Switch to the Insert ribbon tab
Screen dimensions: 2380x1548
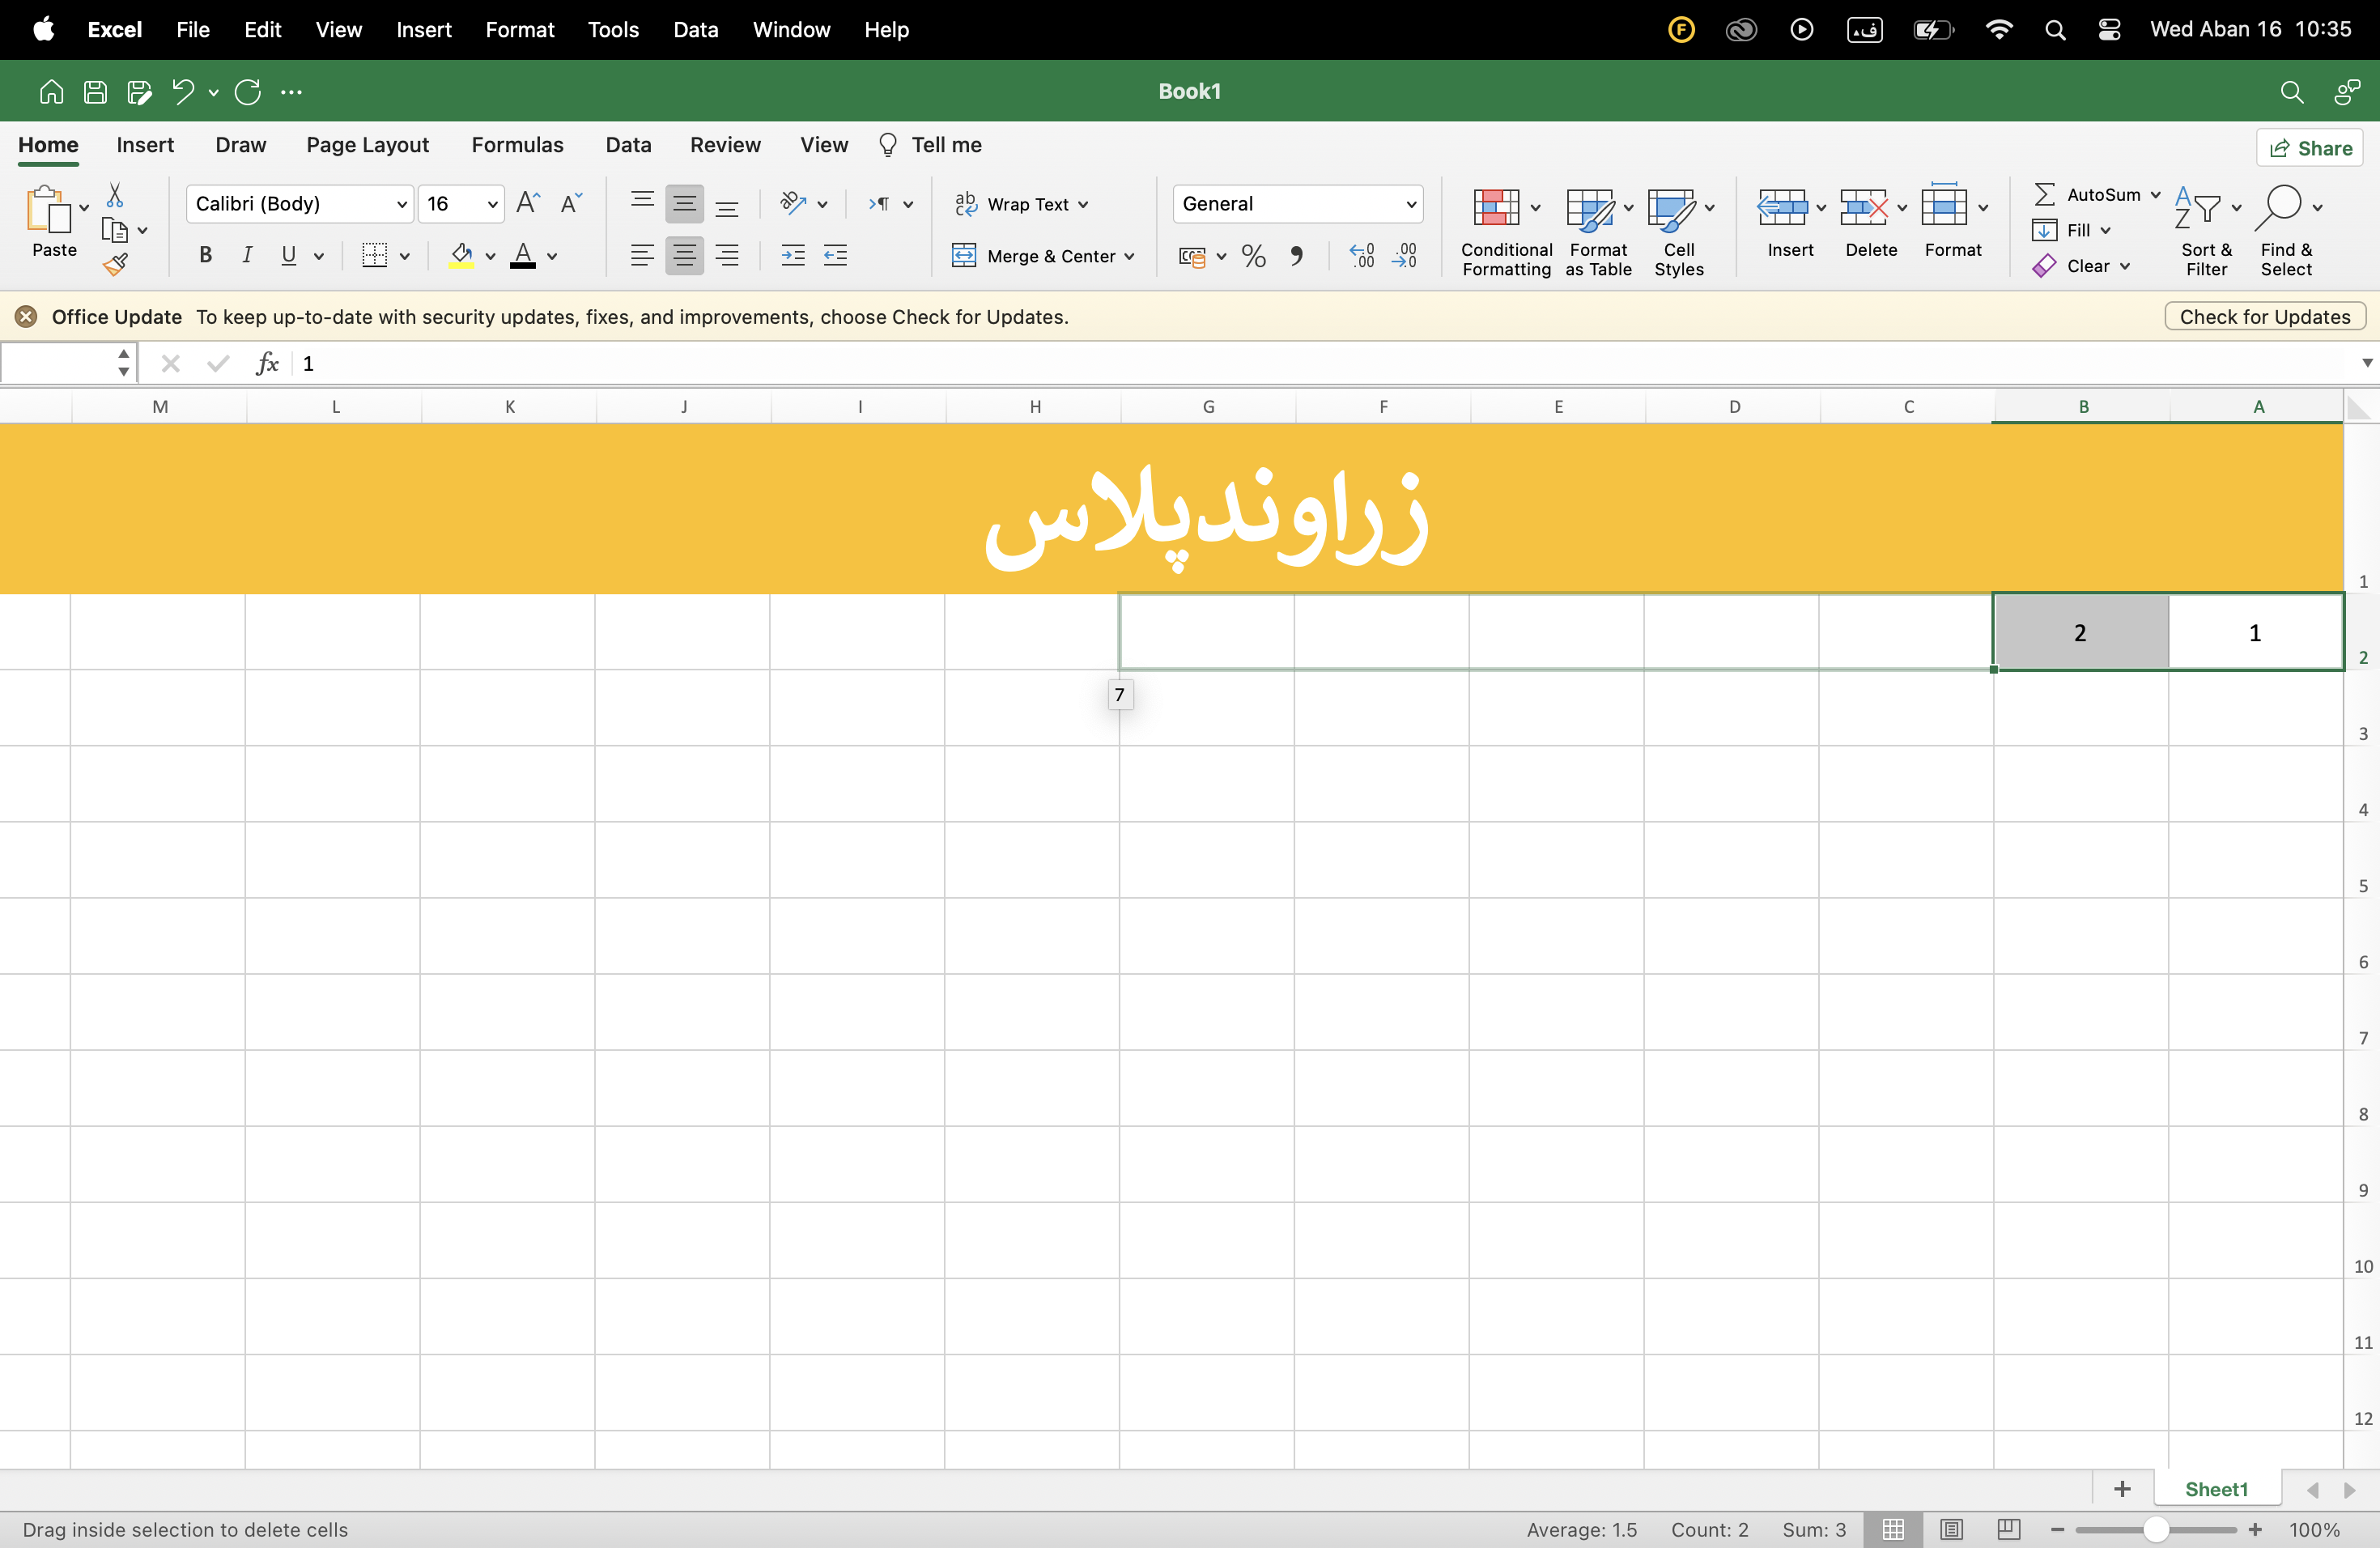coord(145,145)
